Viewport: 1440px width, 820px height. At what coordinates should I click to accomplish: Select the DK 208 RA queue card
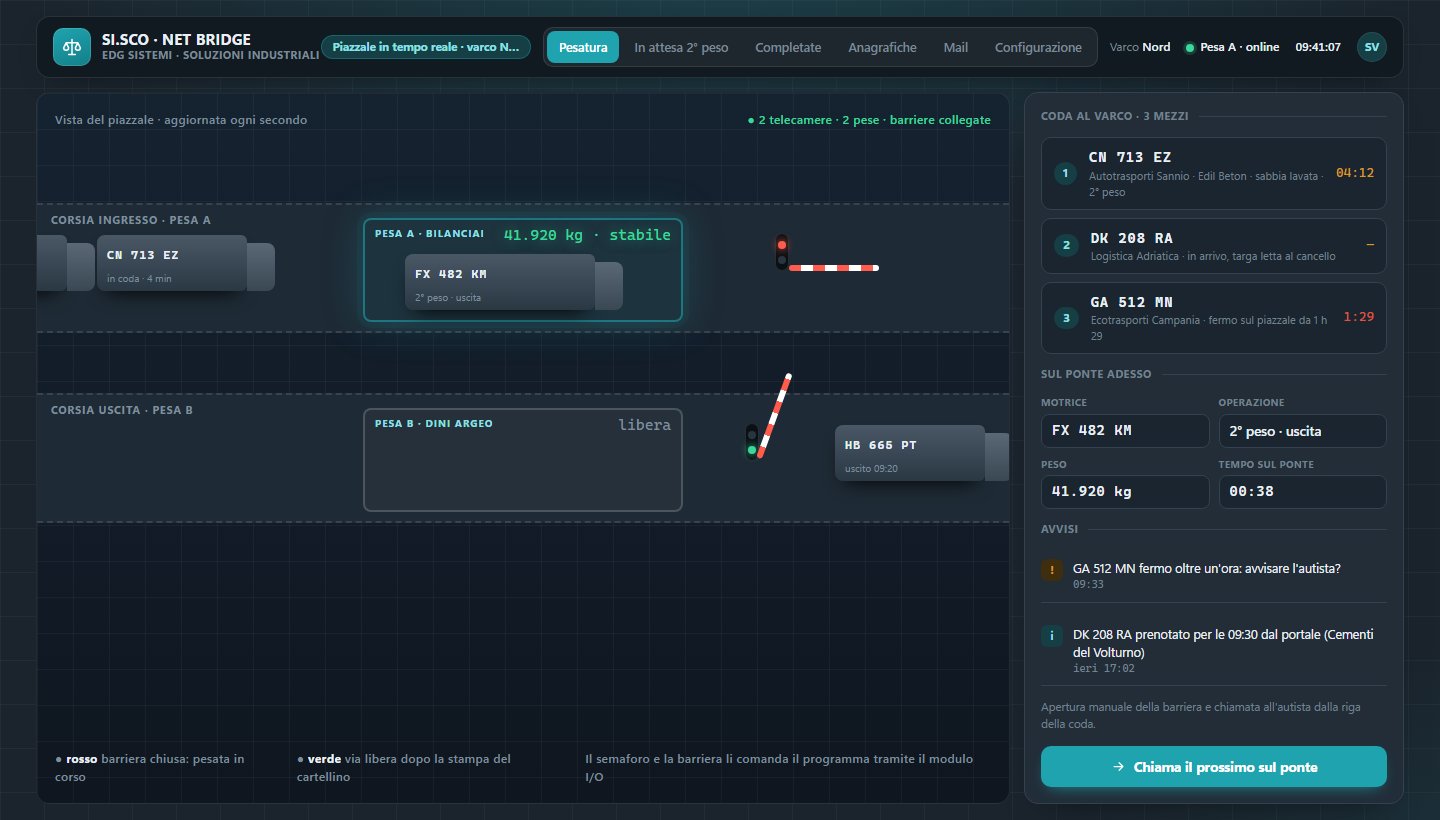(x=1214, y=246)
